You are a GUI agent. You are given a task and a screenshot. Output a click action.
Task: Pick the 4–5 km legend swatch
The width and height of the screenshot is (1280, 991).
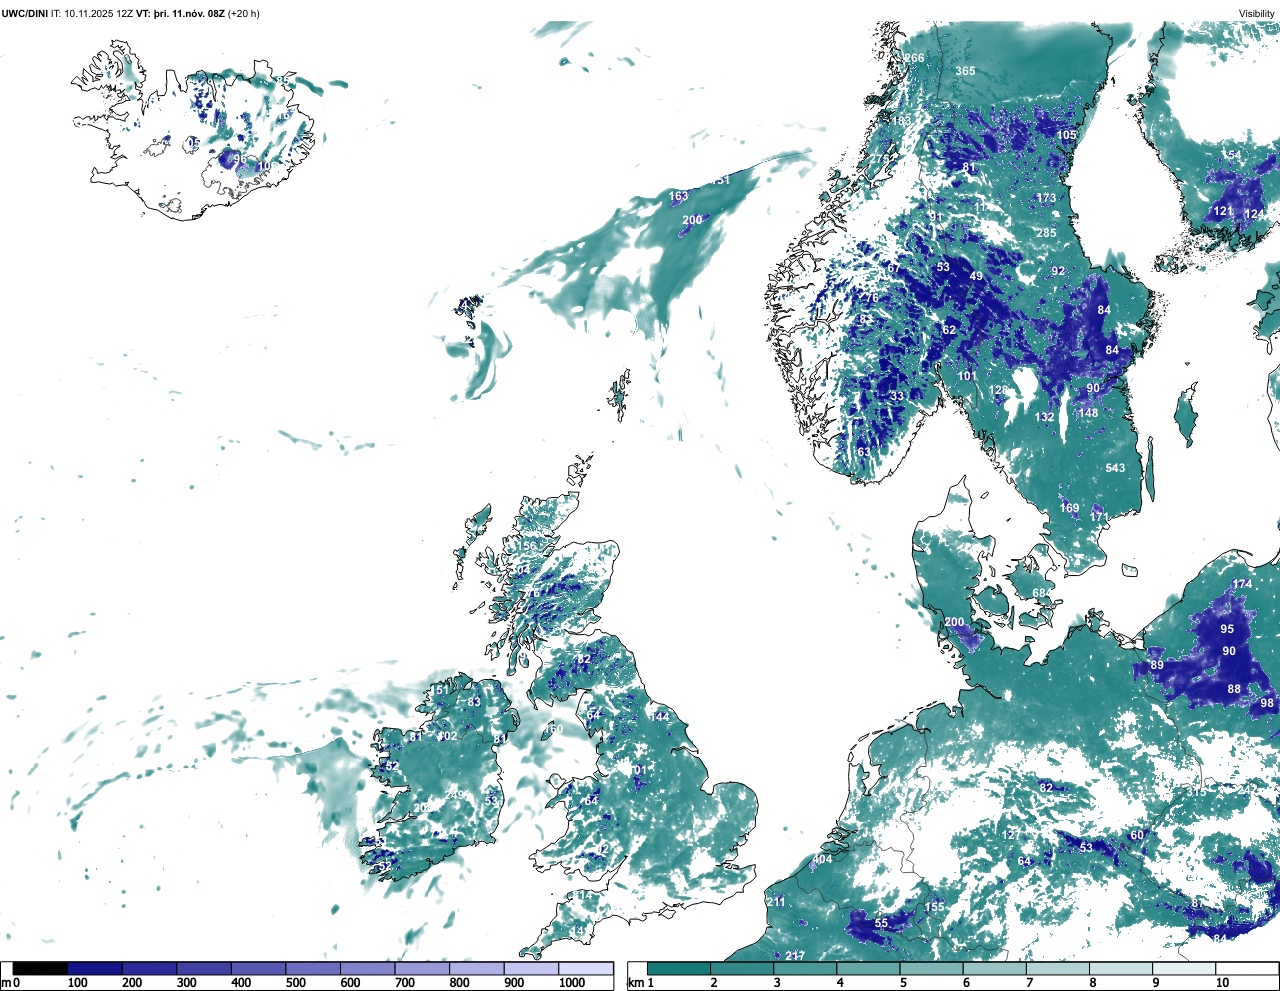868,968
